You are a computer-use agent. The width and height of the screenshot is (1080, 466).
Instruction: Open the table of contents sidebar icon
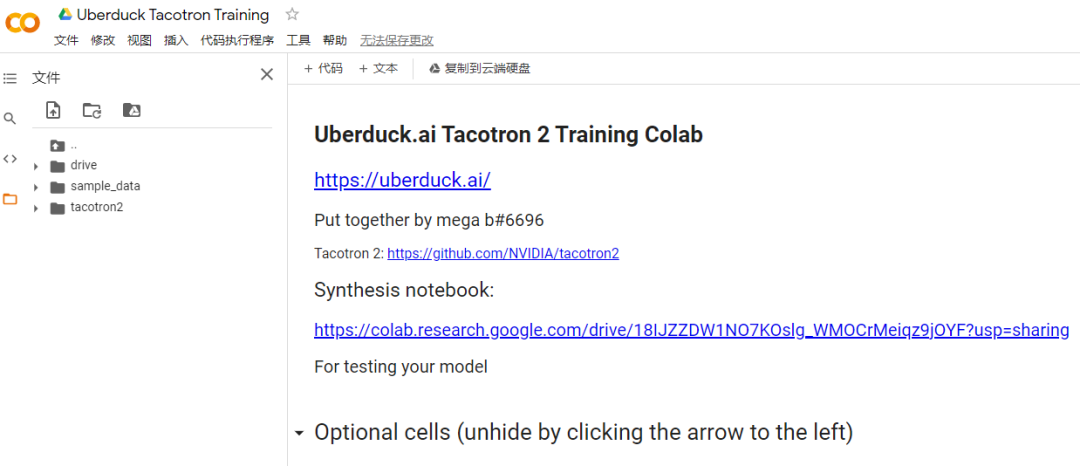tap(10, 79)
